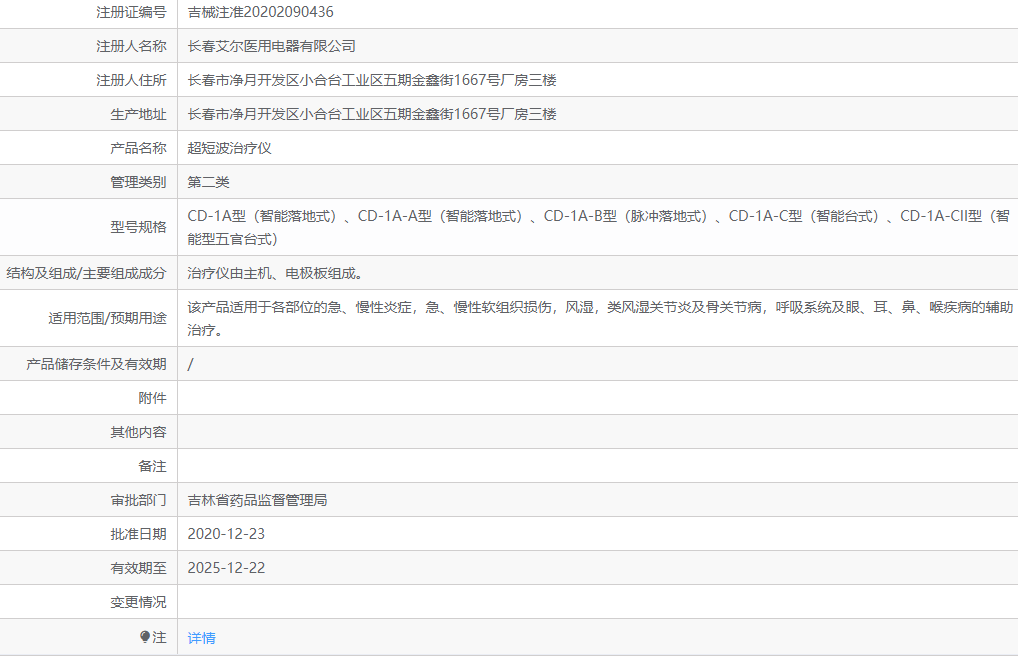The width and height of the screenshot is (1018, 656).
Task: Click the 管理类别 label
Action: click(x=138, y=182)
